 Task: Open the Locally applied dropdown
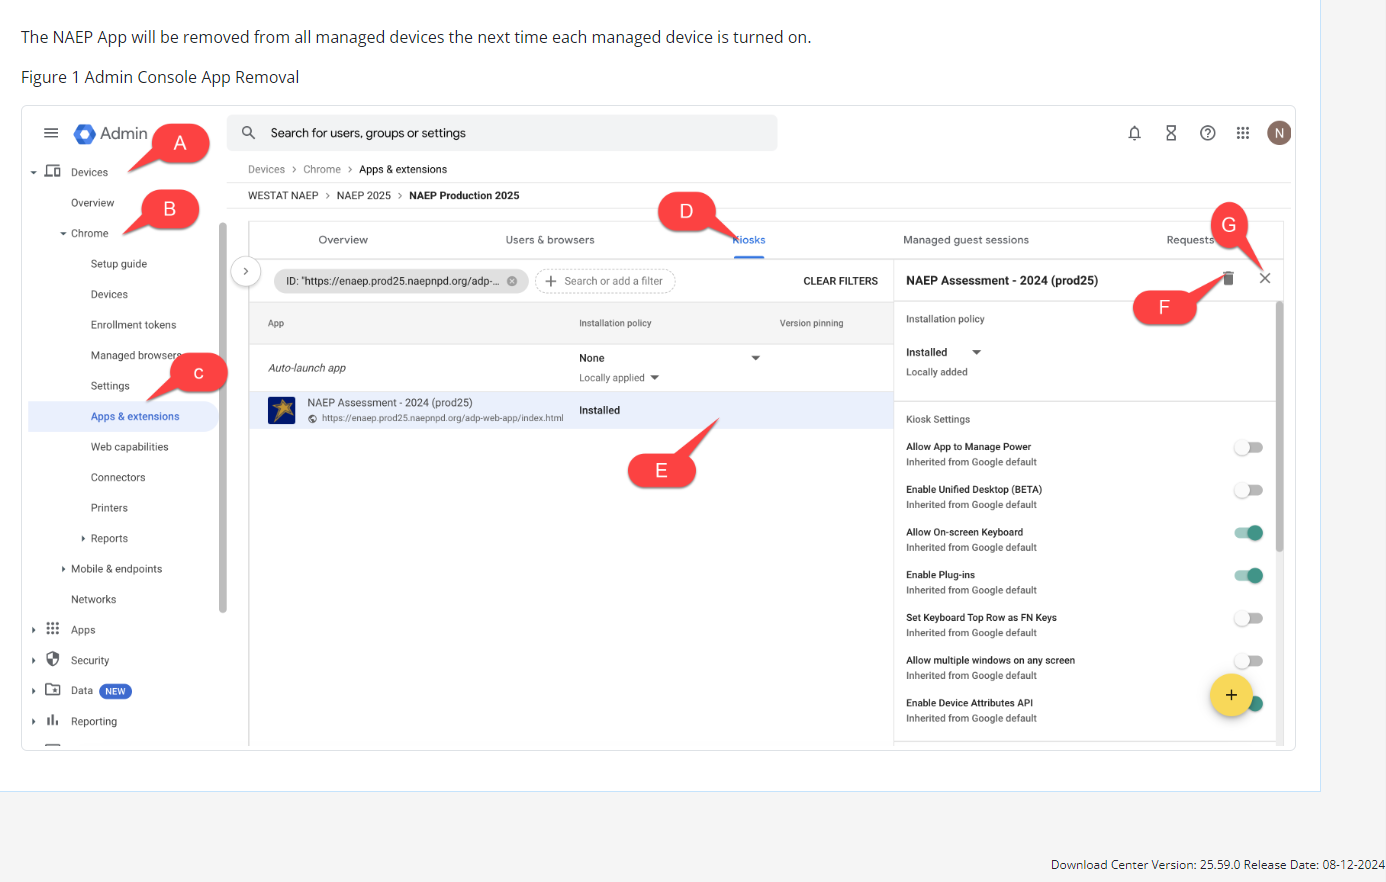pos(619,378)
